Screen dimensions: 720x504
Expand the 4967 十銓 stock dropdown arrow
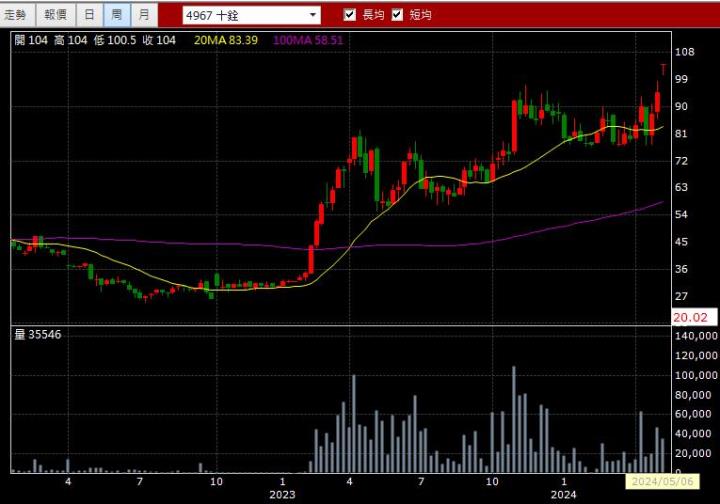[312, 16]
